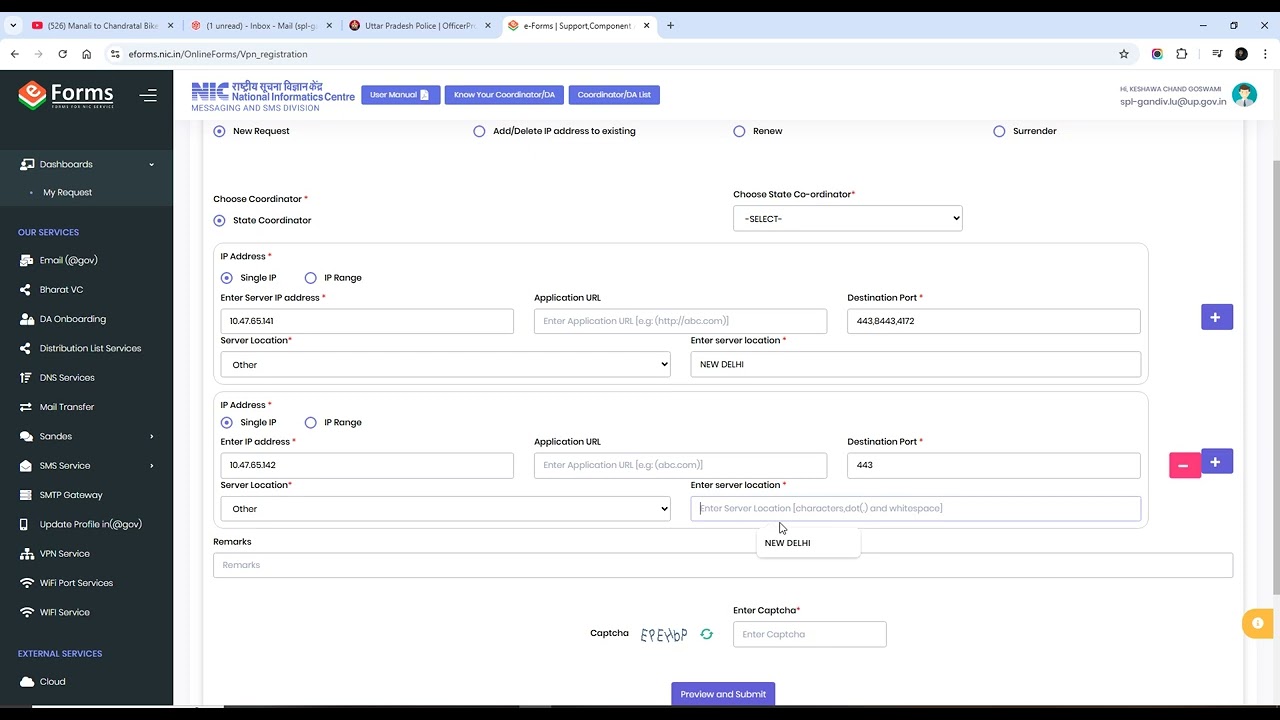Screen dimensions: 1280x720
Task: Bookmark this page with star icon
Action: [x=1124, y=54]
